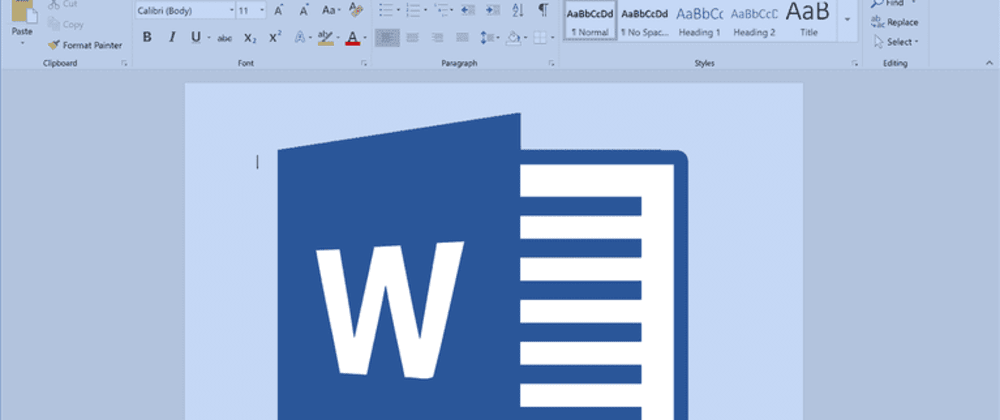Click Clear All Formatting icon
This screenshot has height=420, width=1000.
click(356, 10)
